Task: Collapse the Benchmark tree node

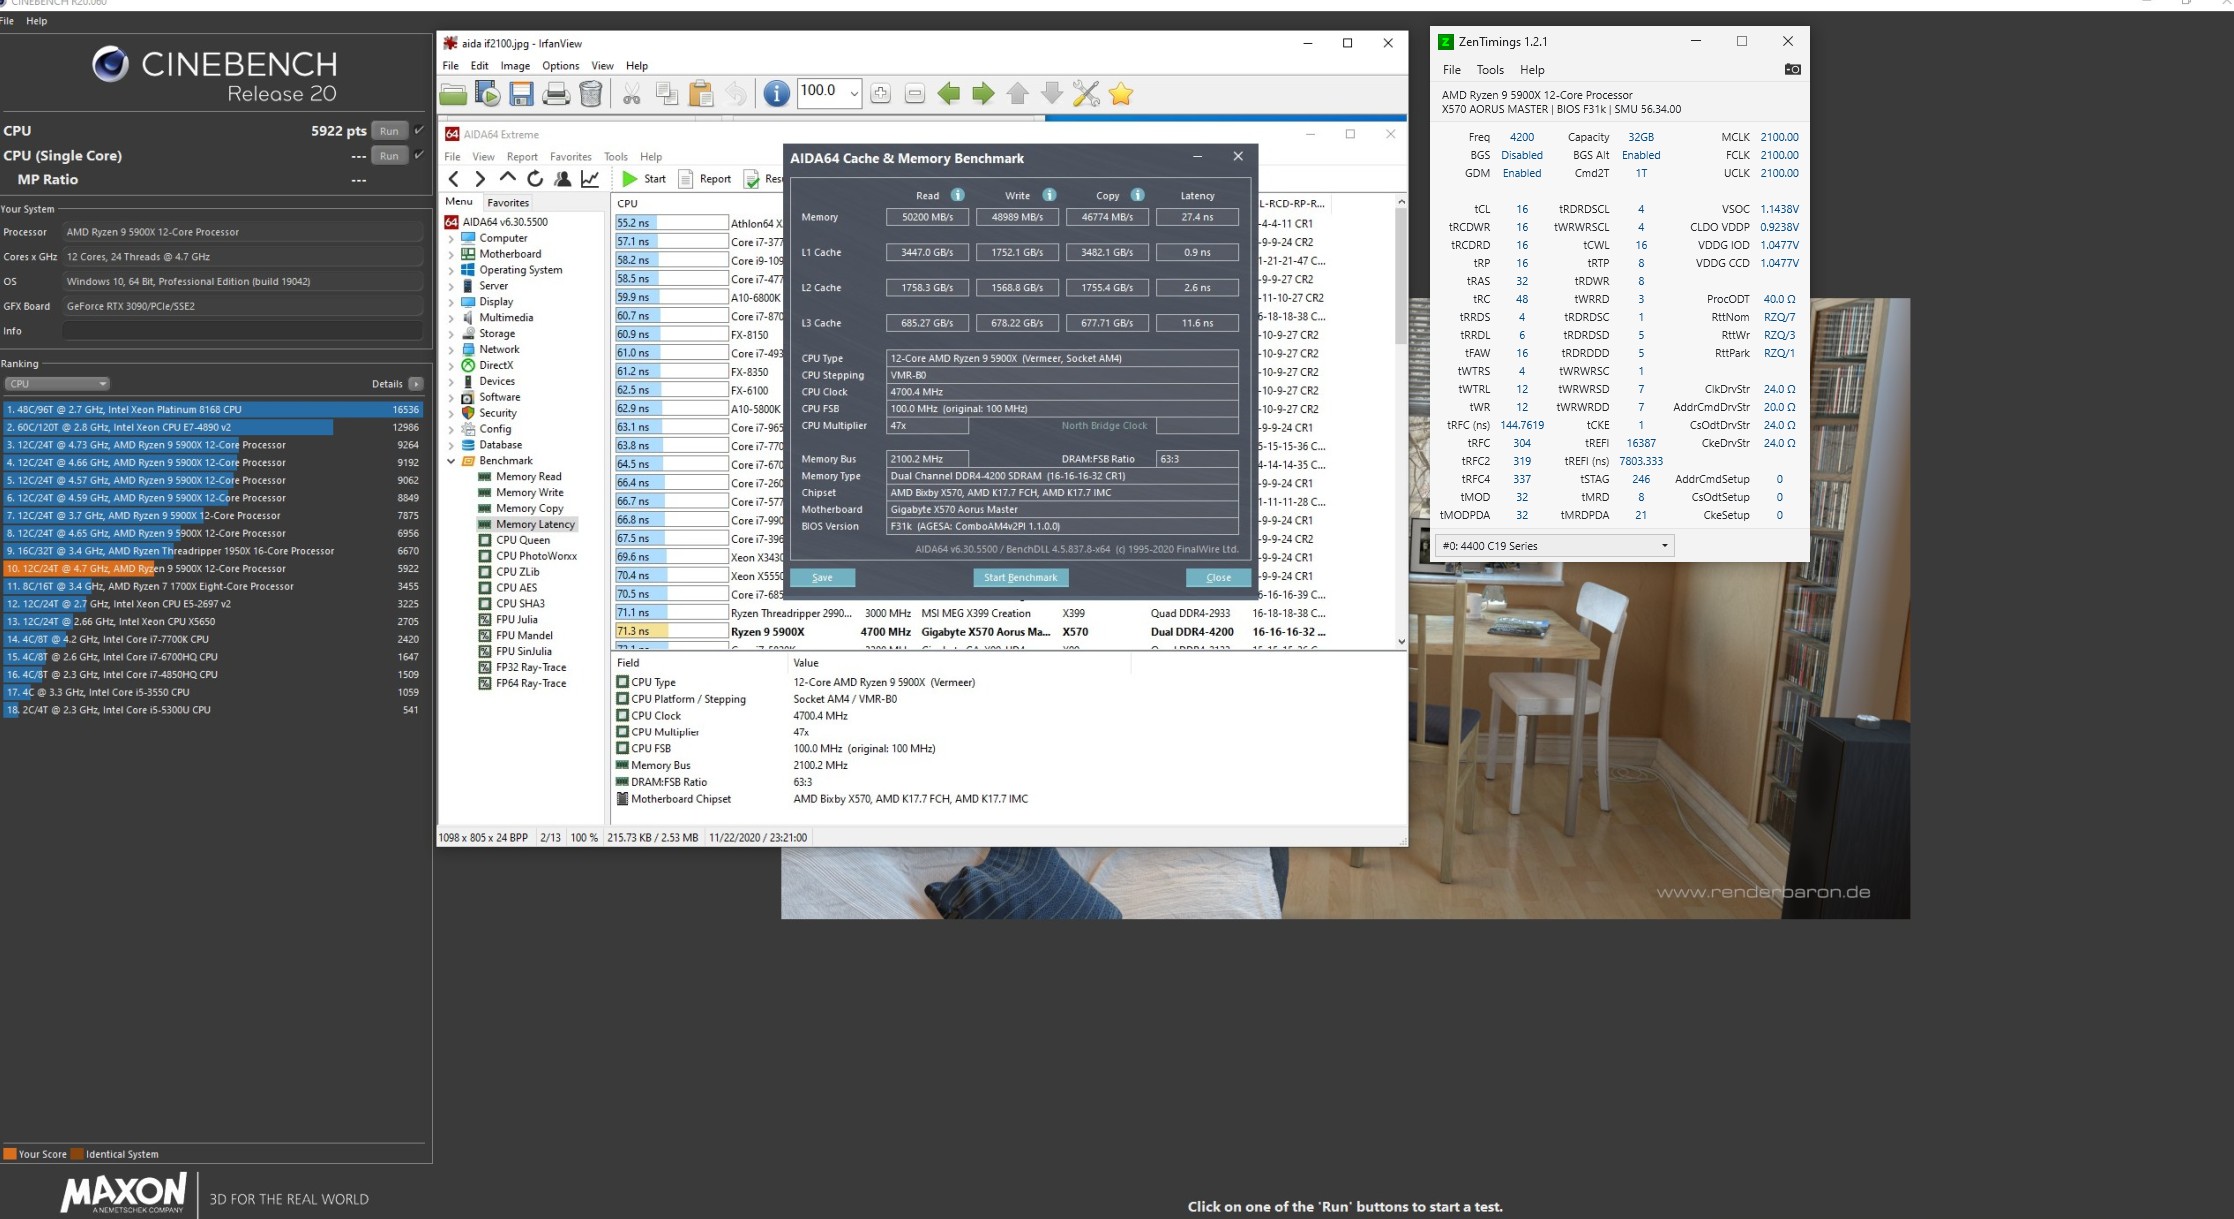Action: pos(451,461)
